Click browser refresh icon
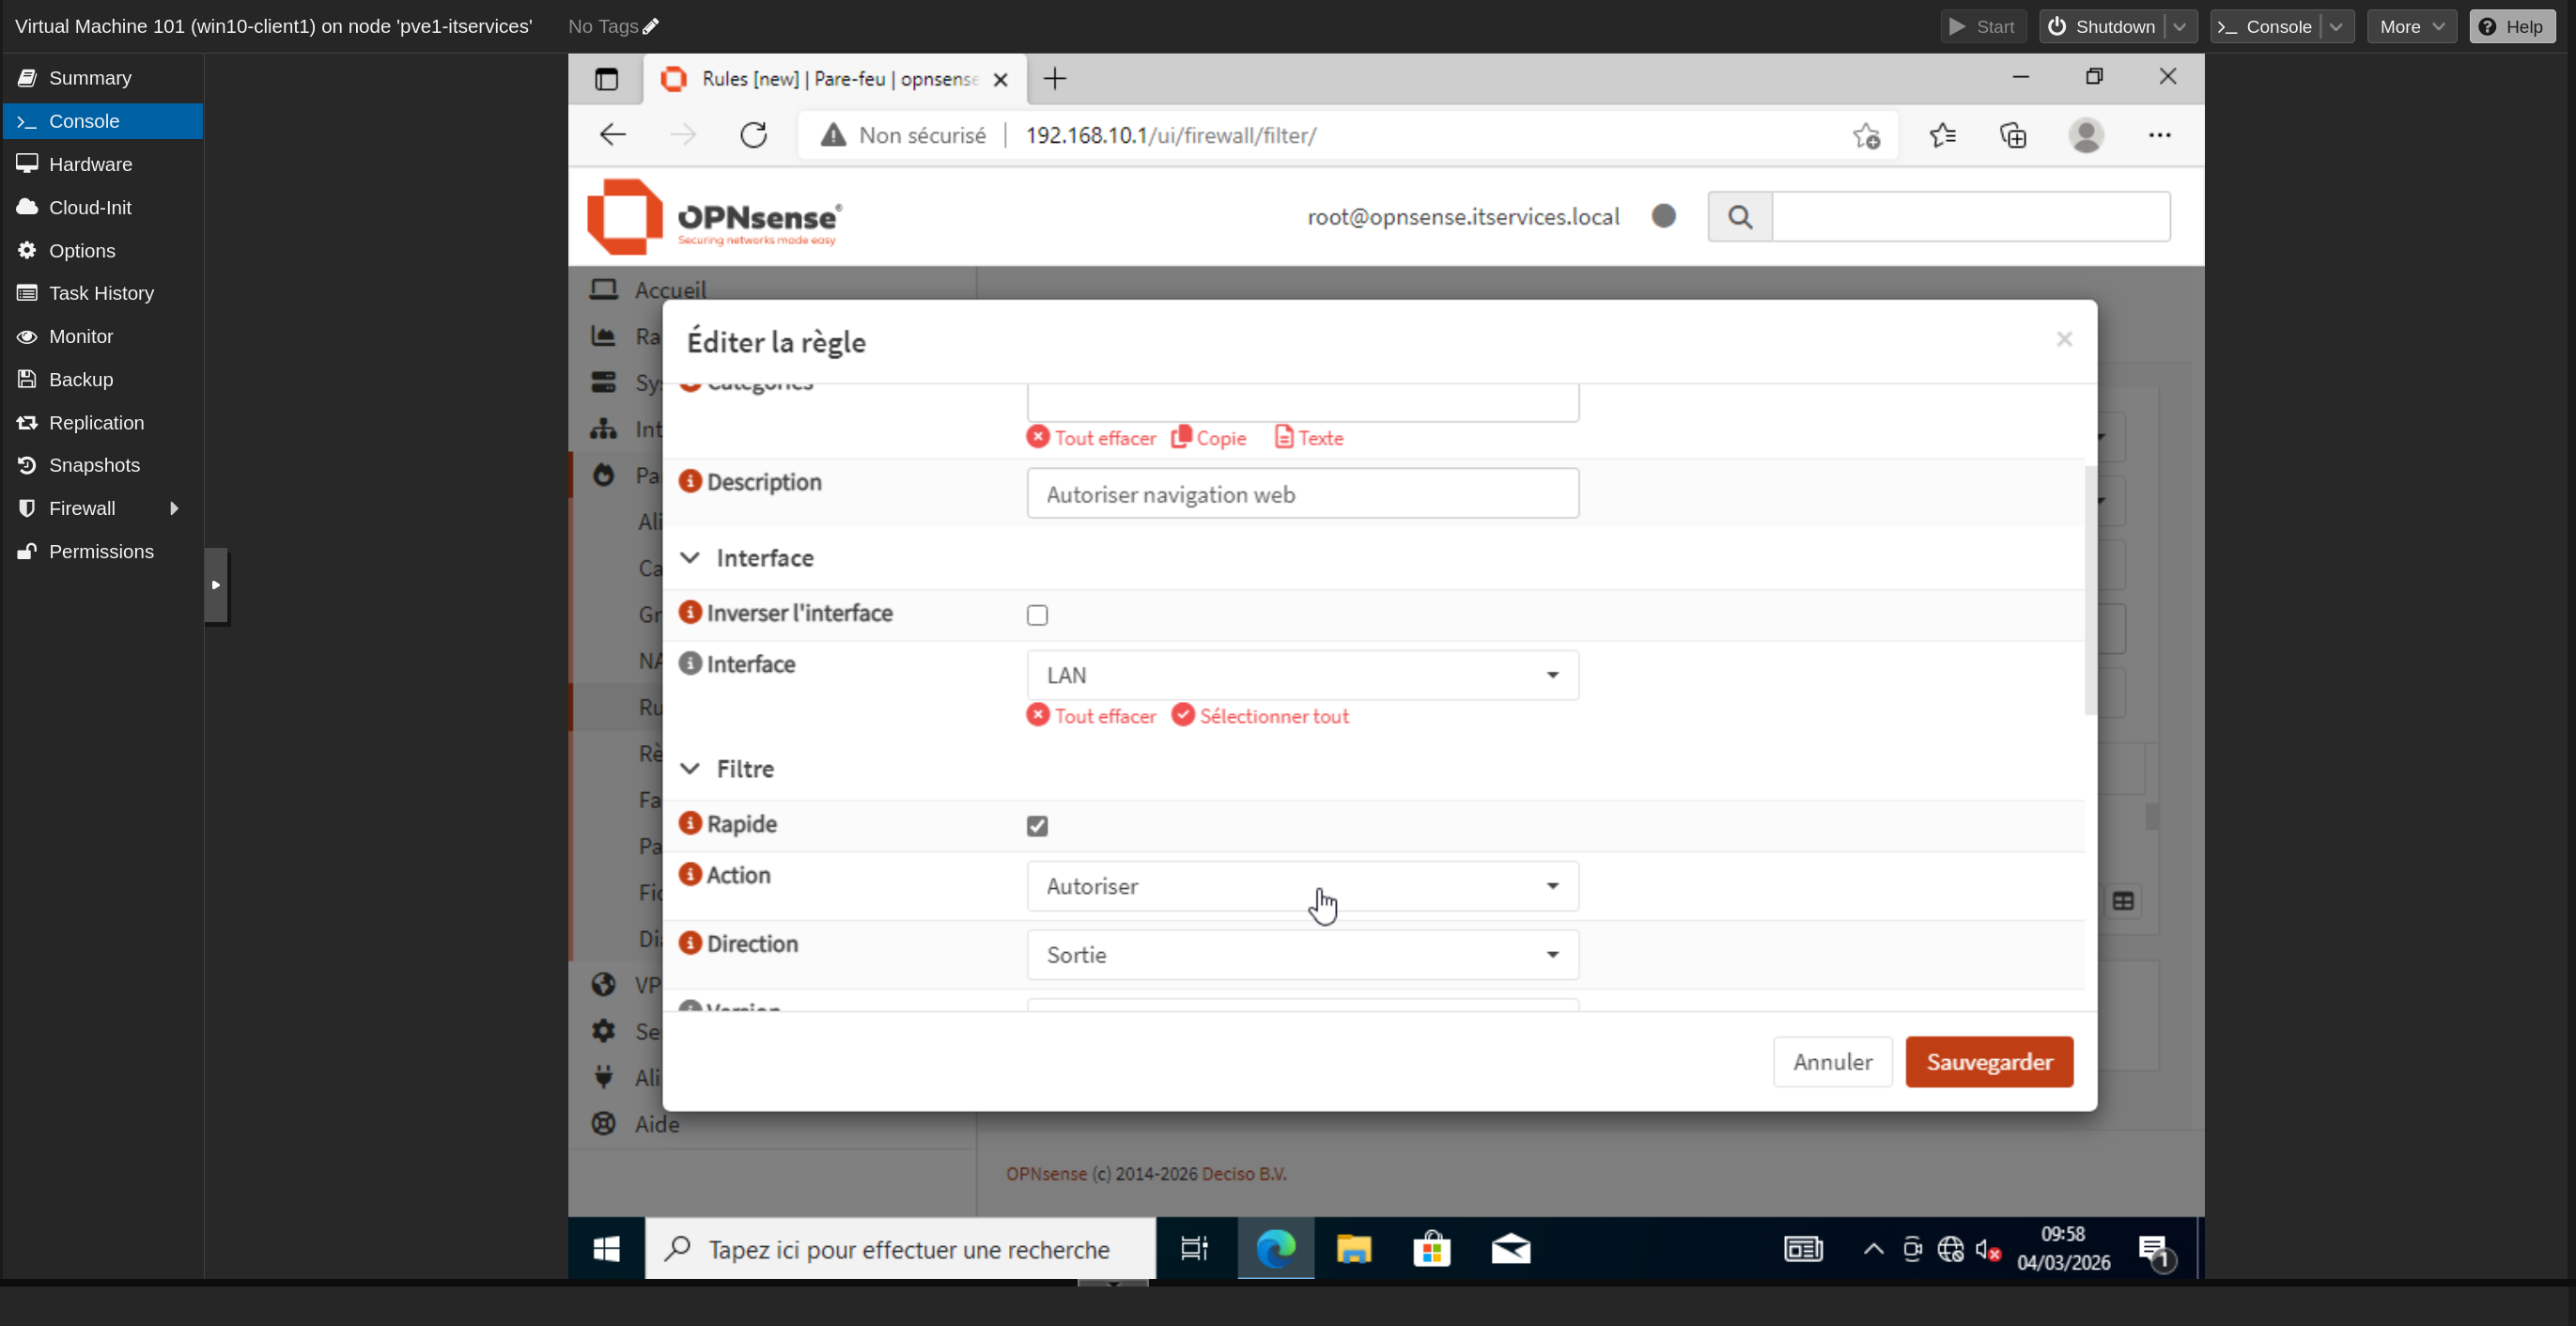Viewport: 2576px width, 1326px height. [753, 135]
